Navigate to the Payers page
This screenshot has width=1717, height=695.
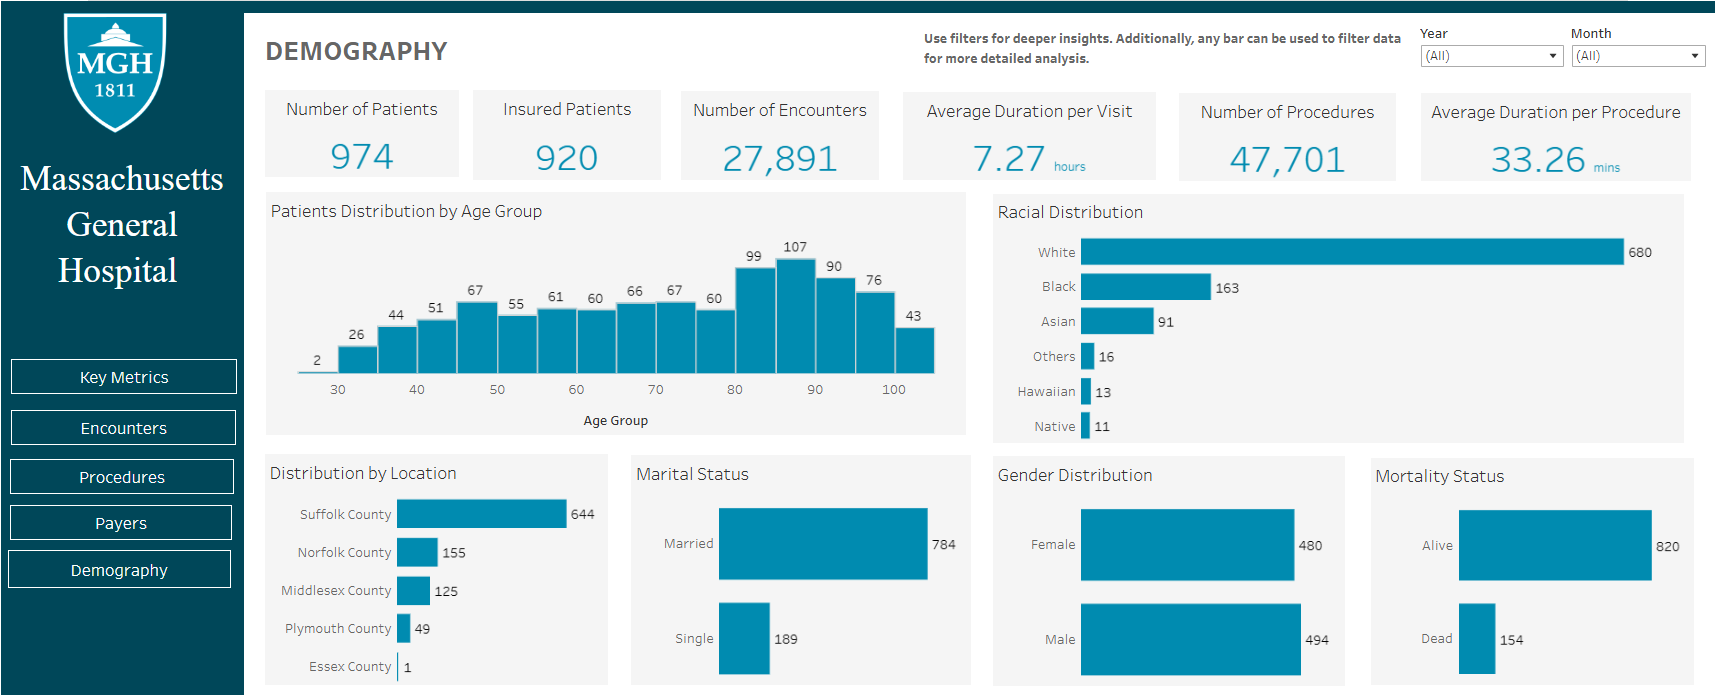point(121,523)
